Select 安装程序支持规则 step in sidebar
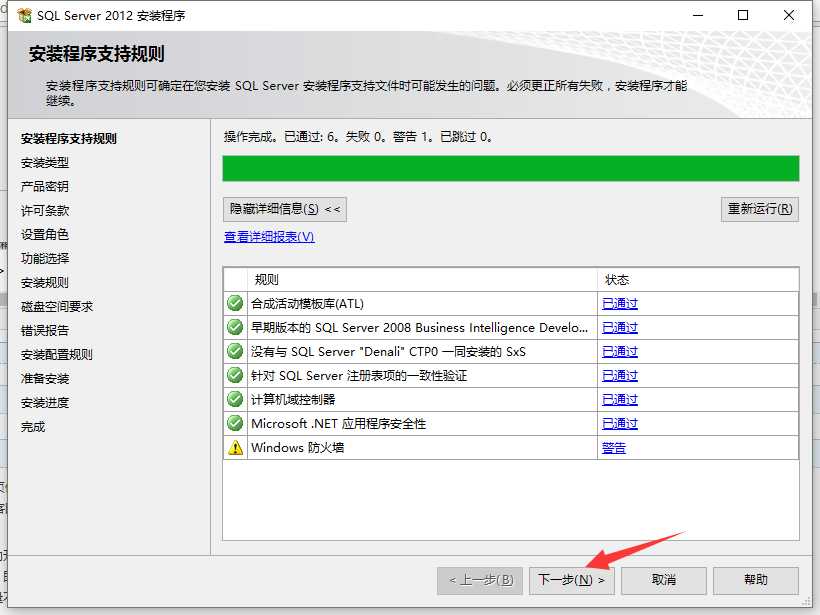 click(x=69, y=139)
